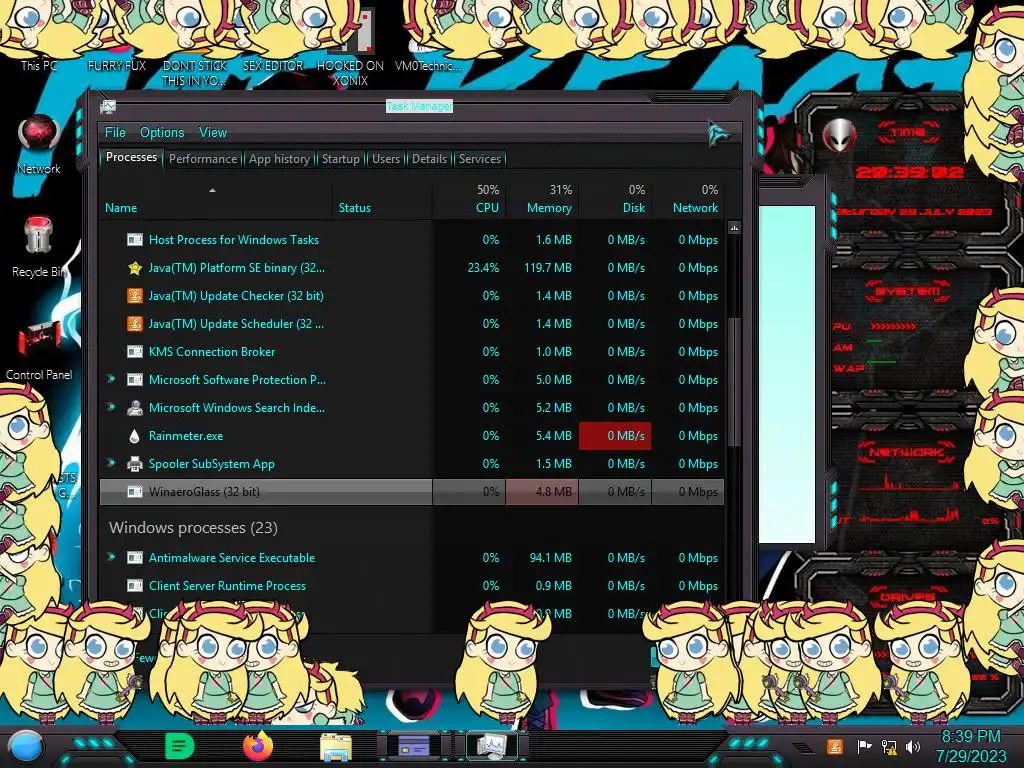Click Rainmeter's highlighted 0 MB/s disk cell

(615, 436)
